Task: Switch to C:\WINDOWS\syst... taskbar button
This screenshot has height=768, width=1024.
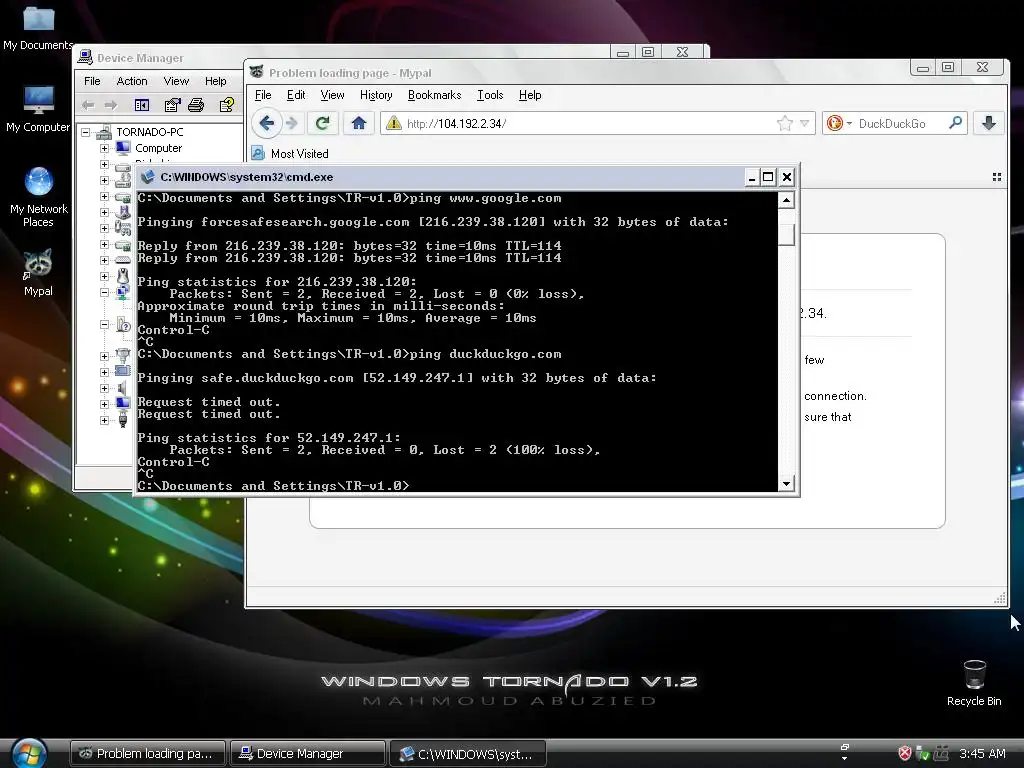Action: coord(468,754)
